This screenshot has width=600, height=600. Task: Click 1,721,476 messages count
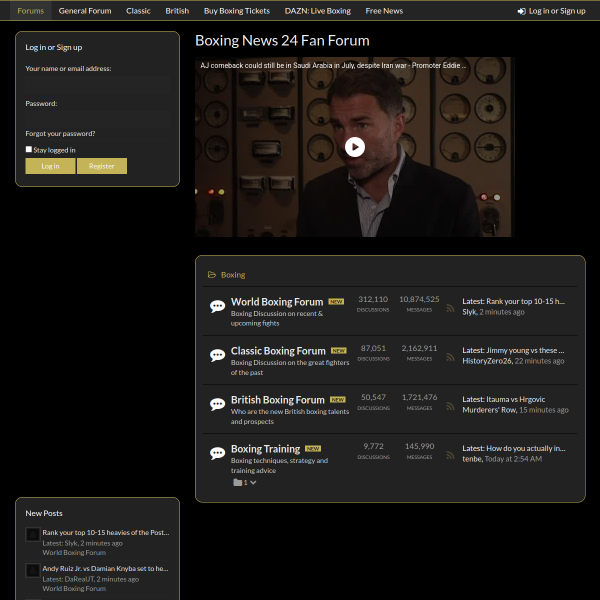[x=419, y=397]
